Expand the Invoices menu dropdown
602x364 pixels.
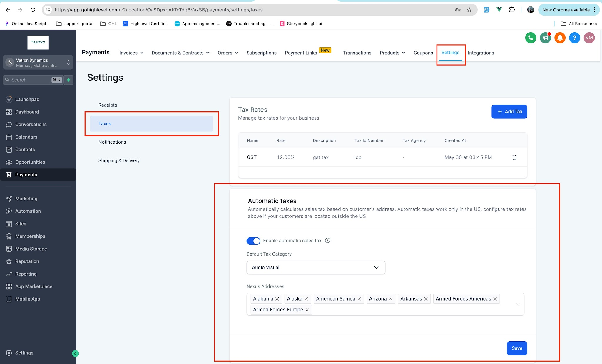(x=131, y=53)
